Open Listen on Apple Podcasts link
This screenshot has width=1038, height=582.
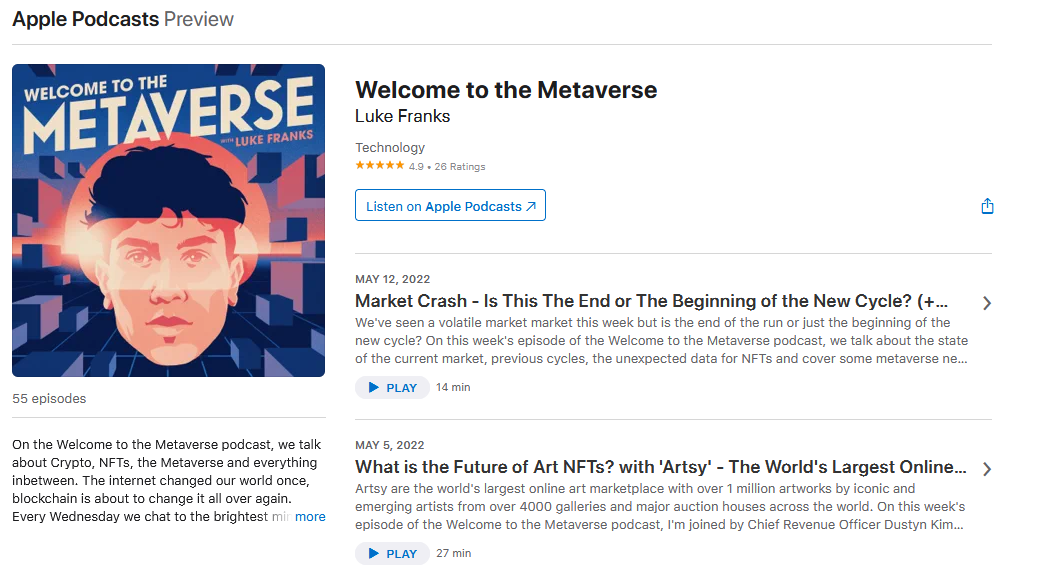point(450,205)
